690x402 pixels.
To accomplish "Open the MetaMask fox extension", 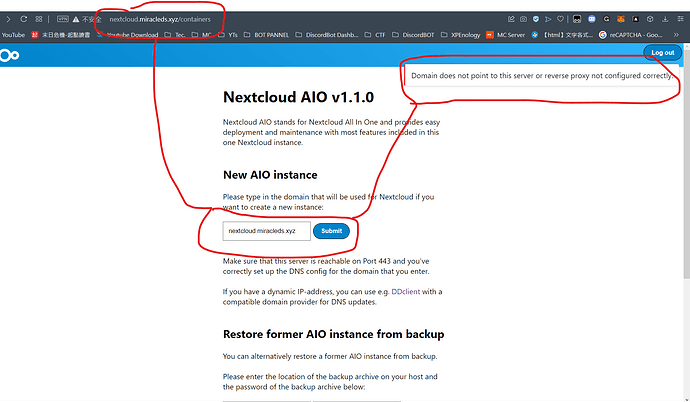I will coord(619,18).
